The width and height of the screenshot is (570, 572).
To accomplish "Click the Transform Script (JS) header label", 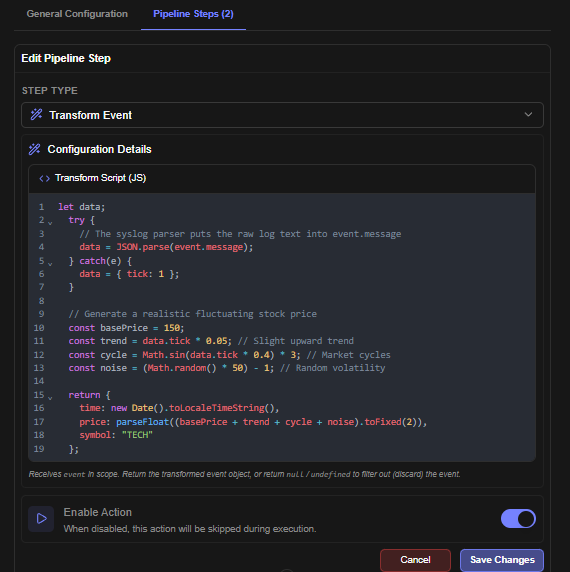I will coord(100,178).
